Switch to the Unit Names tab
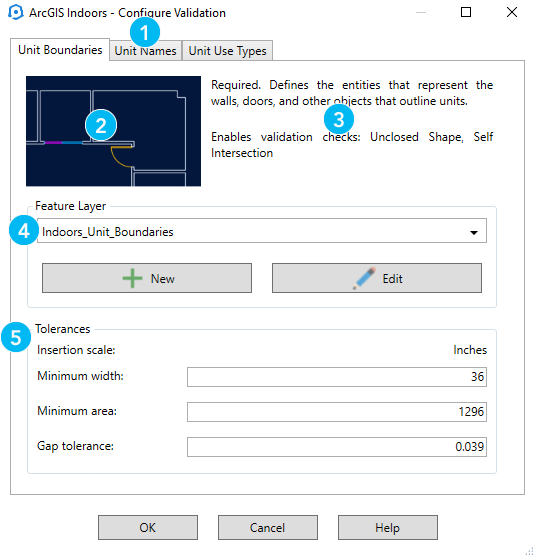The height and width of the screenshot is (555, 533). (x=145, y=51)
